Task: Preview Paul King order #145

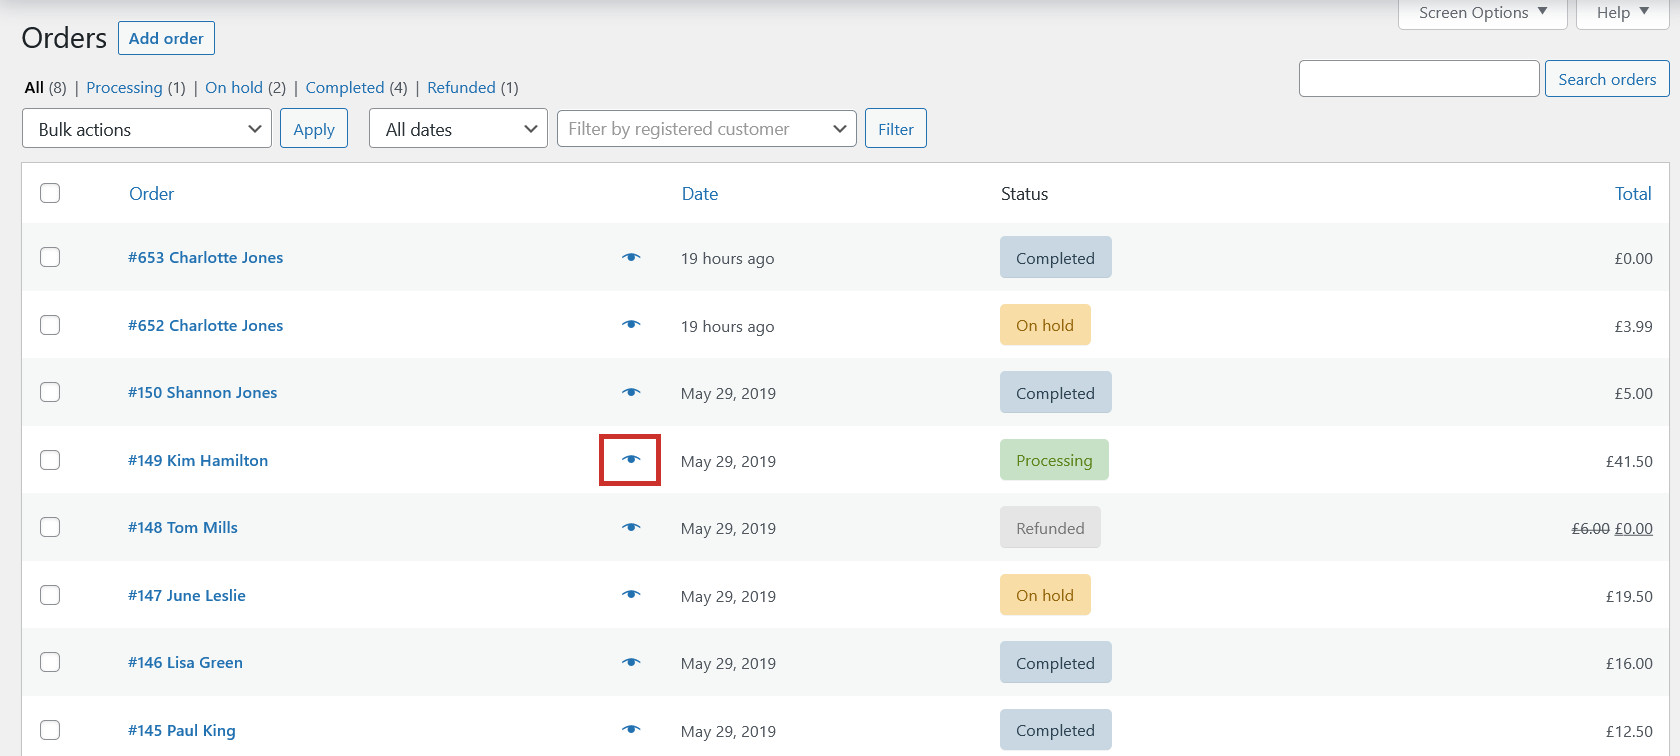Action: click(631, 730)
